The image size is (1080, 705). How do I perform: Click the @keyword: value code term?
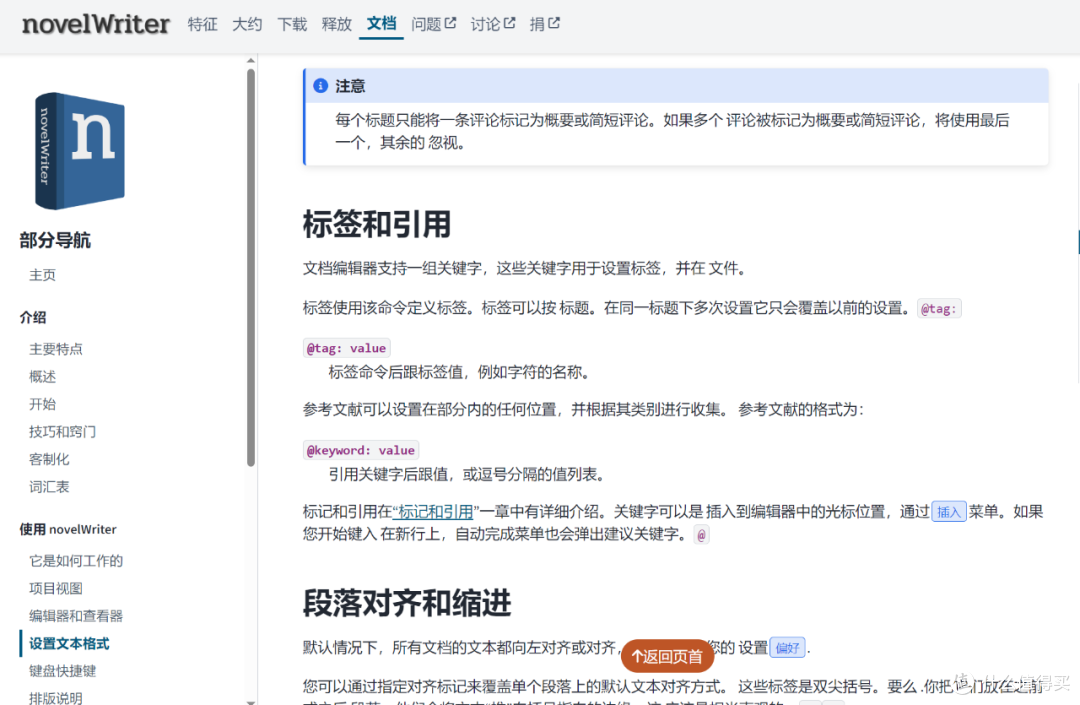[361, 450]
